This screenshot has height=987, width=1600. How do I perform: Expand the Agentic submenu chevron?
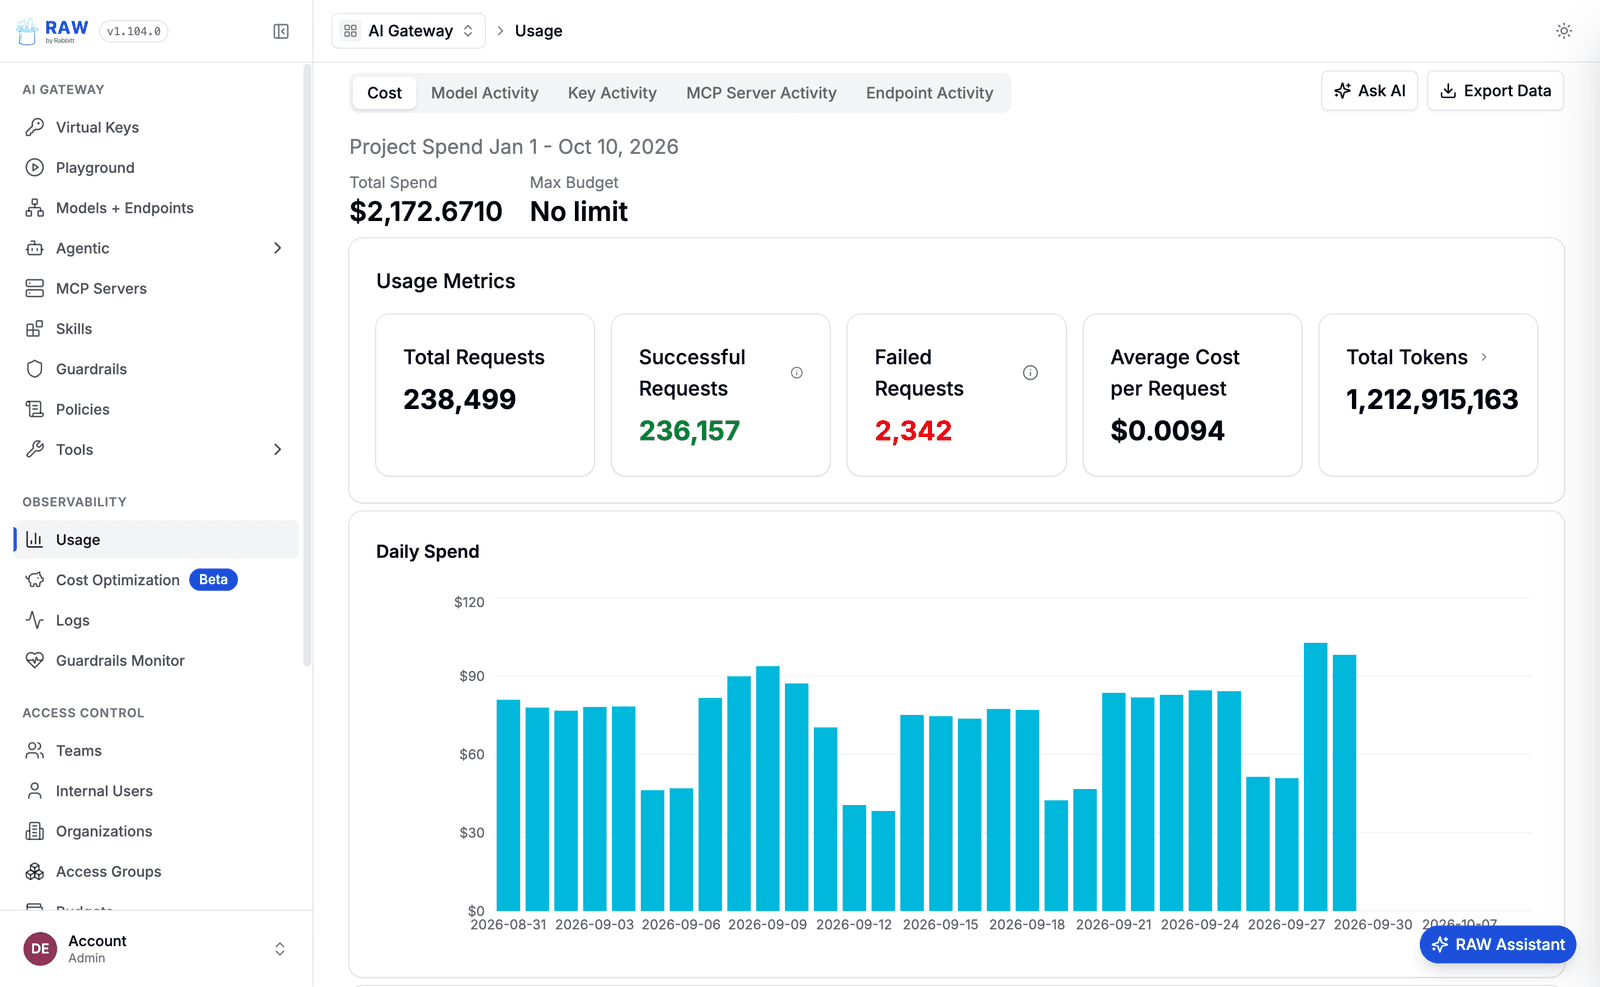tap(278, 248)
